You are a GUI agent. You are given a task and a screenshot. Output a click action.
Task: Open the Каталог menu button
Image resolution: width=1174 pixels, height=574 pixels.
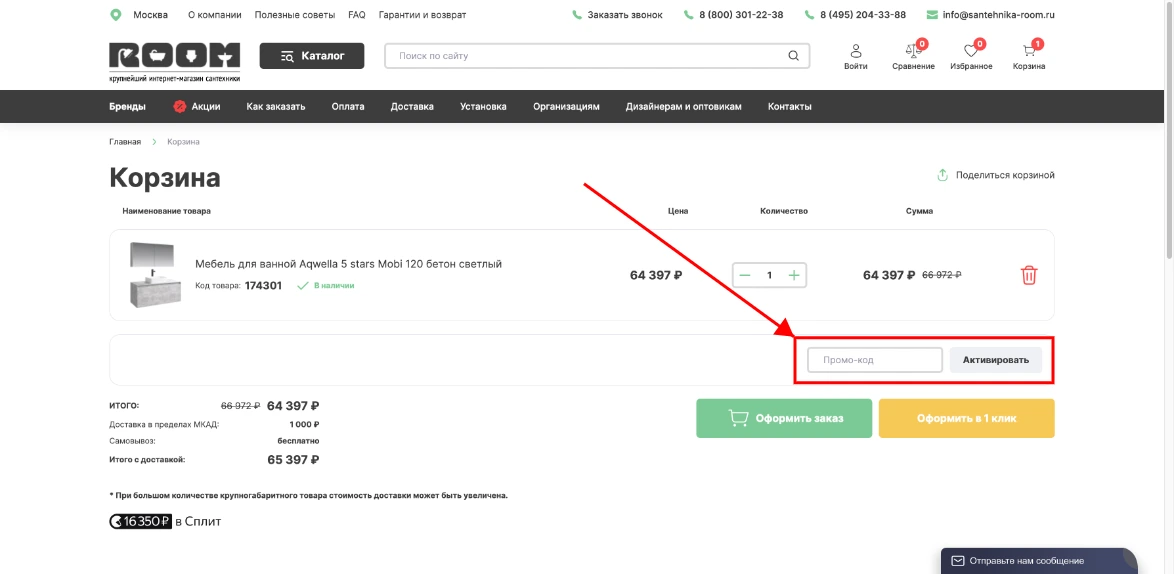(312, 56)
